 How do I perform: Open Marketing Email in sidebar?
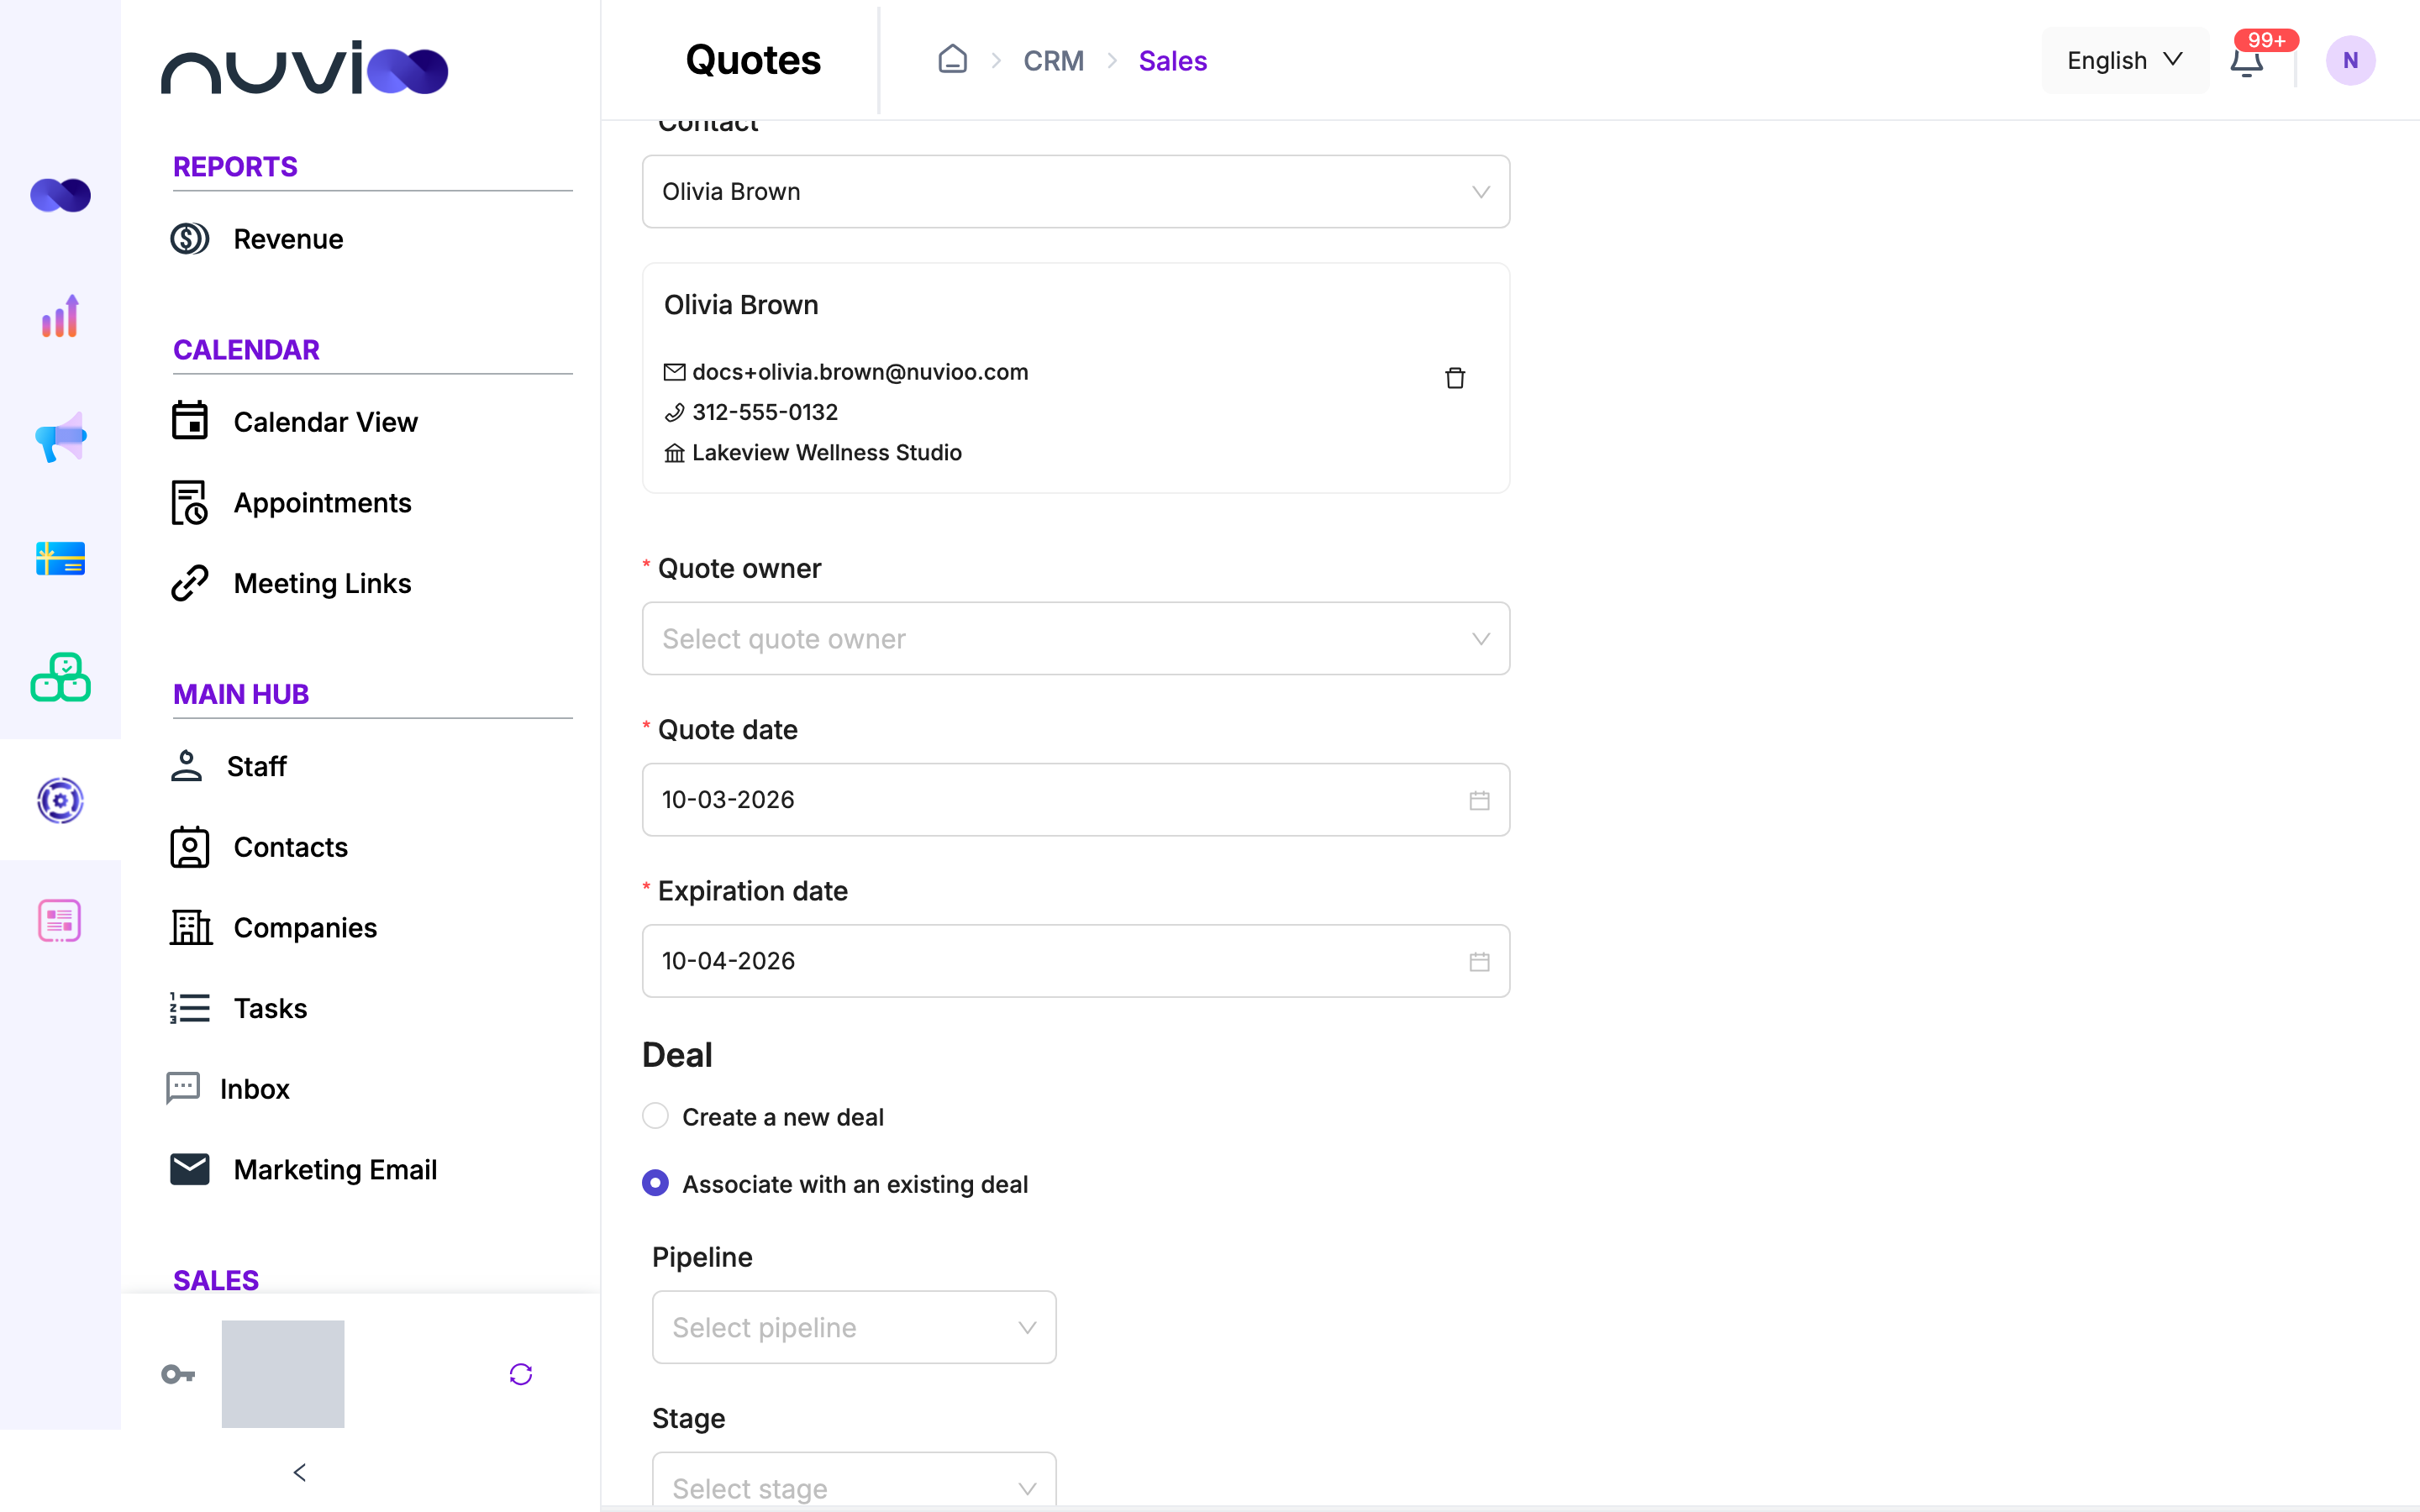point(304,1169)
